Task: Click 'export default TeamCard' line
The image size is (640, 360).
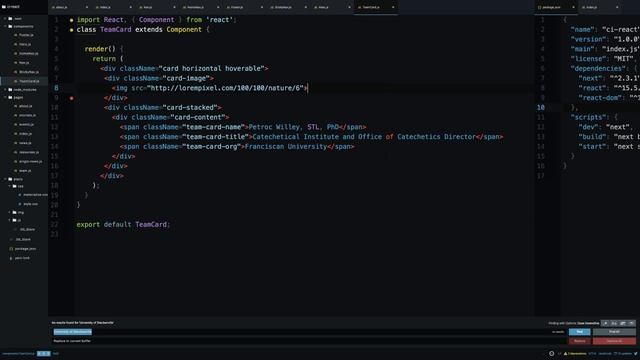Action: [123, 224]
